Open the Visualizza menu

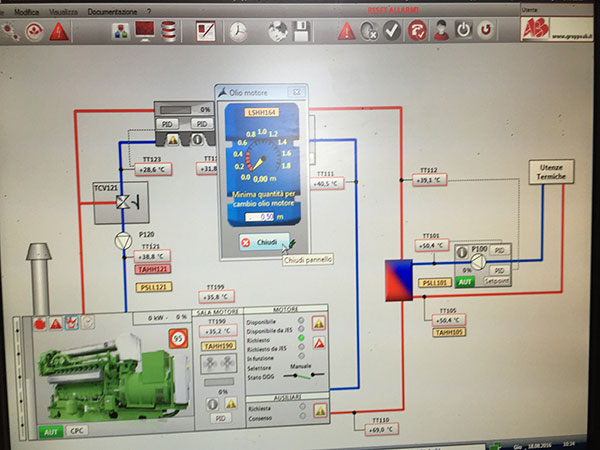pyautogui.click(x=65, y=9)
